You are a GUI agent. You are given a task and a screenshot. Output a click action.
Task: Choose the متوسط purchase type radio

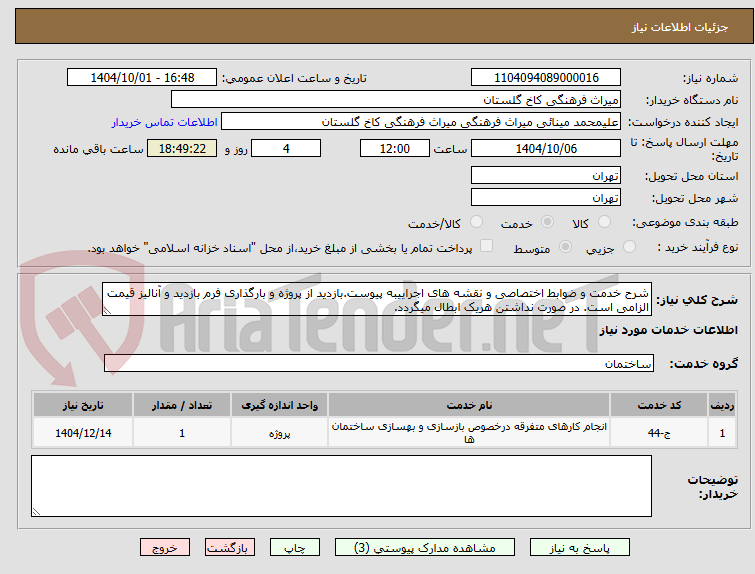tap(565, 247)
